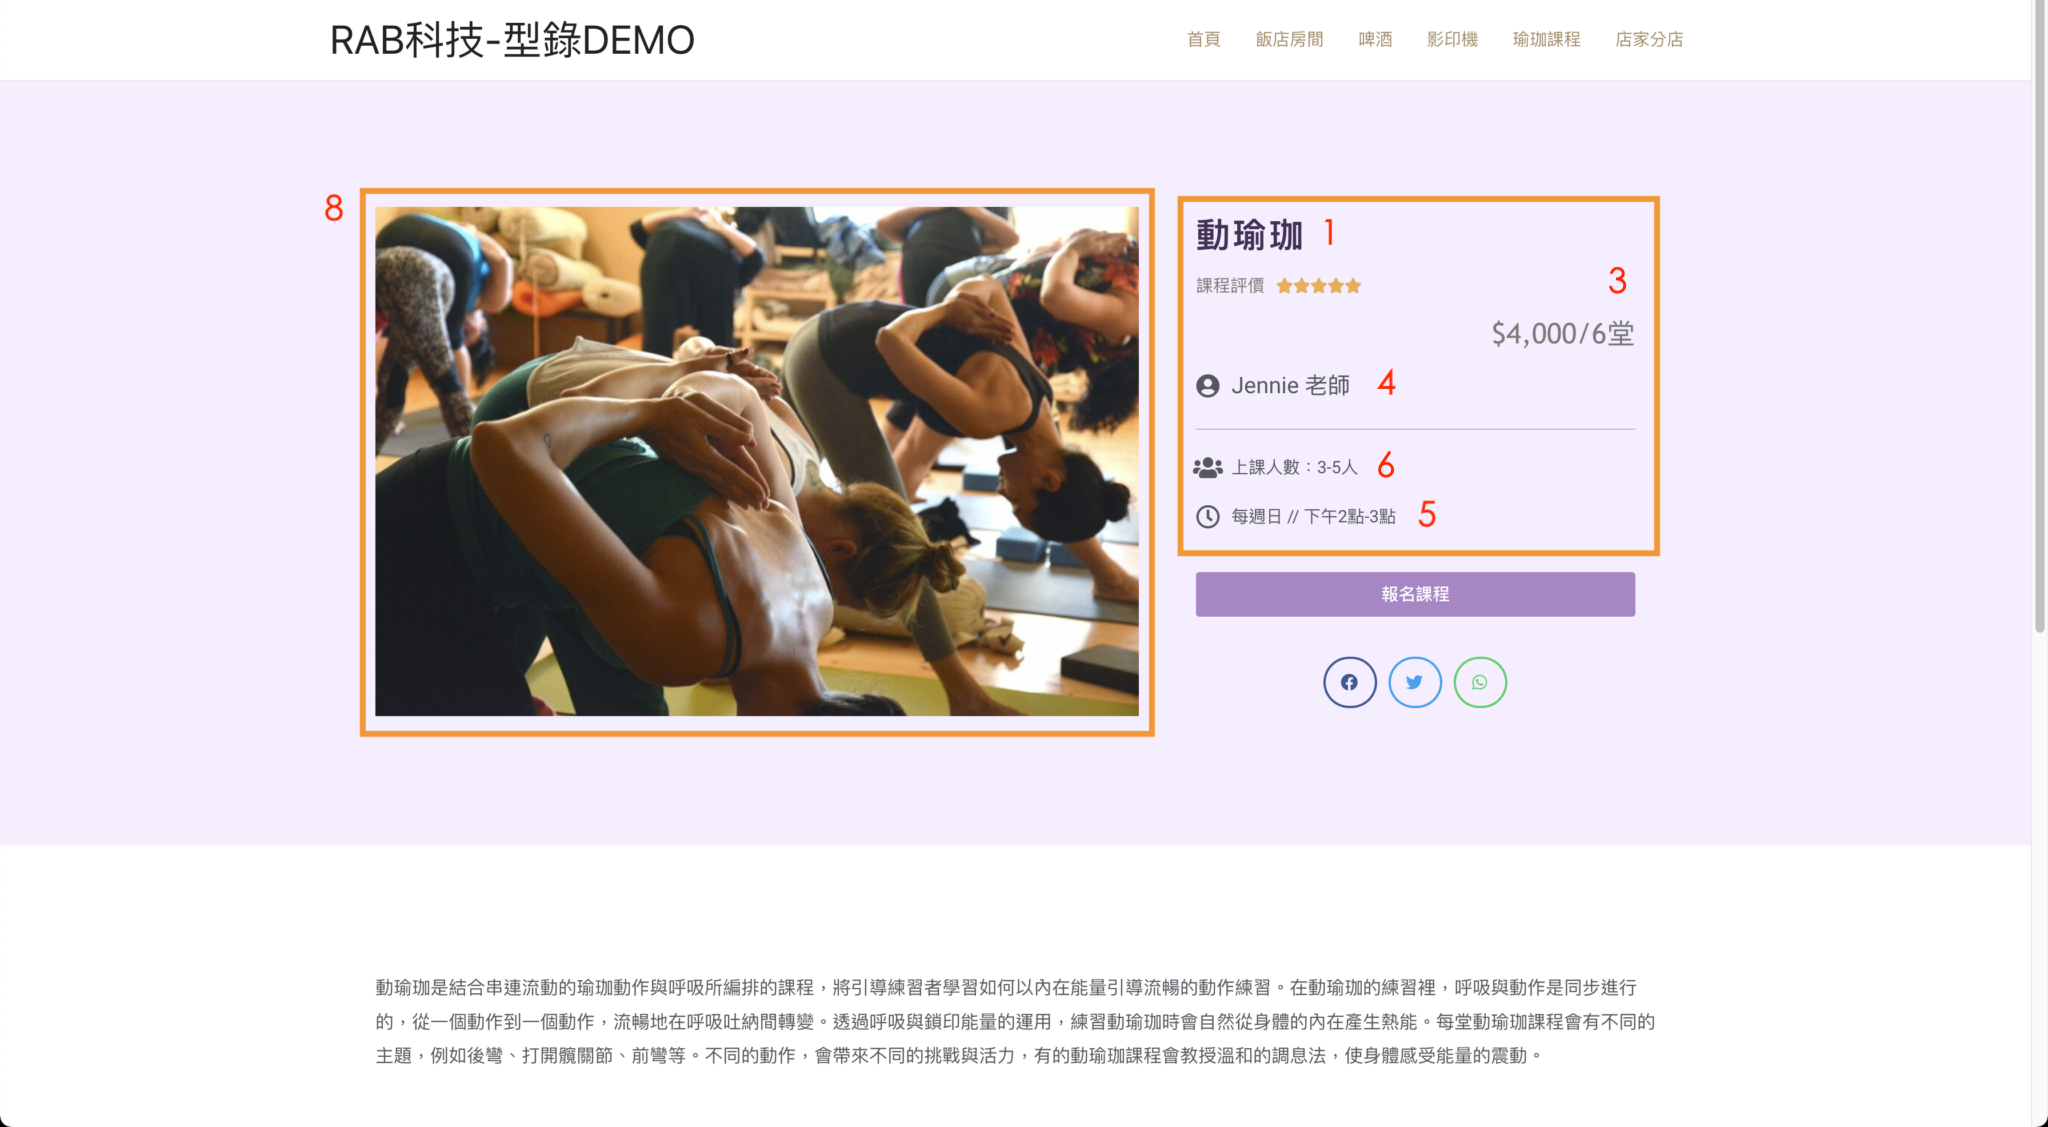Click the Twitter share icon
Image resolution: width=2048 pixels, height=1127 pixels.
coord(1414,682)
